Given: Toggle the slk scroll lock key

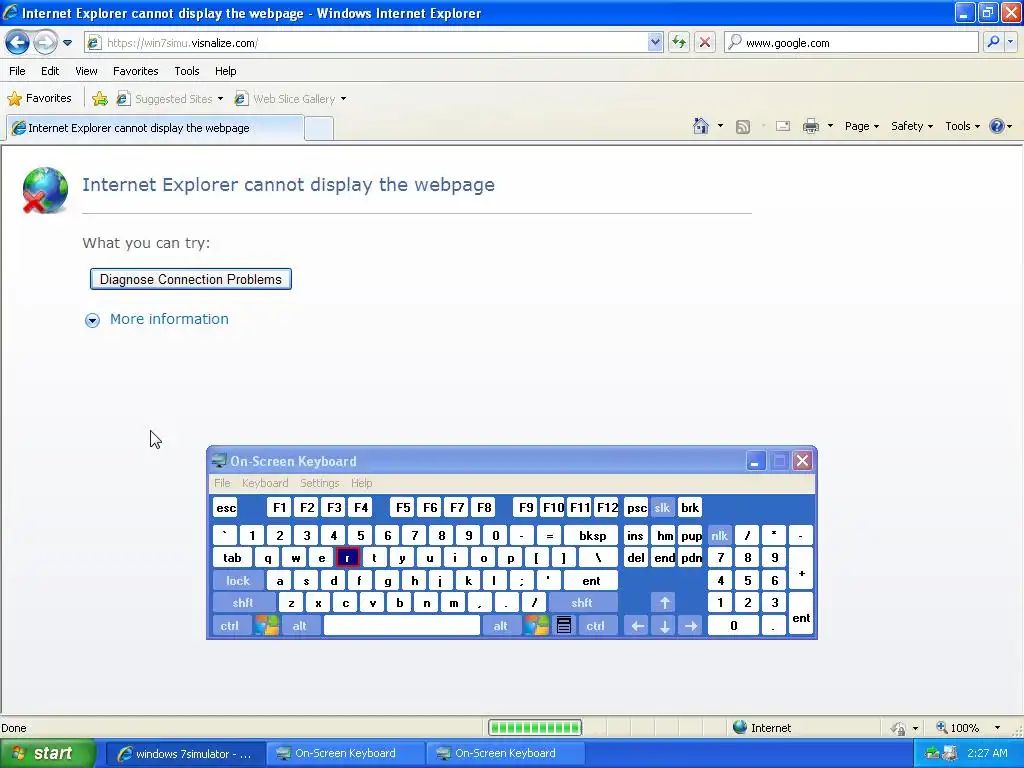Looking at the screenshot, I should tap(662, 507).
